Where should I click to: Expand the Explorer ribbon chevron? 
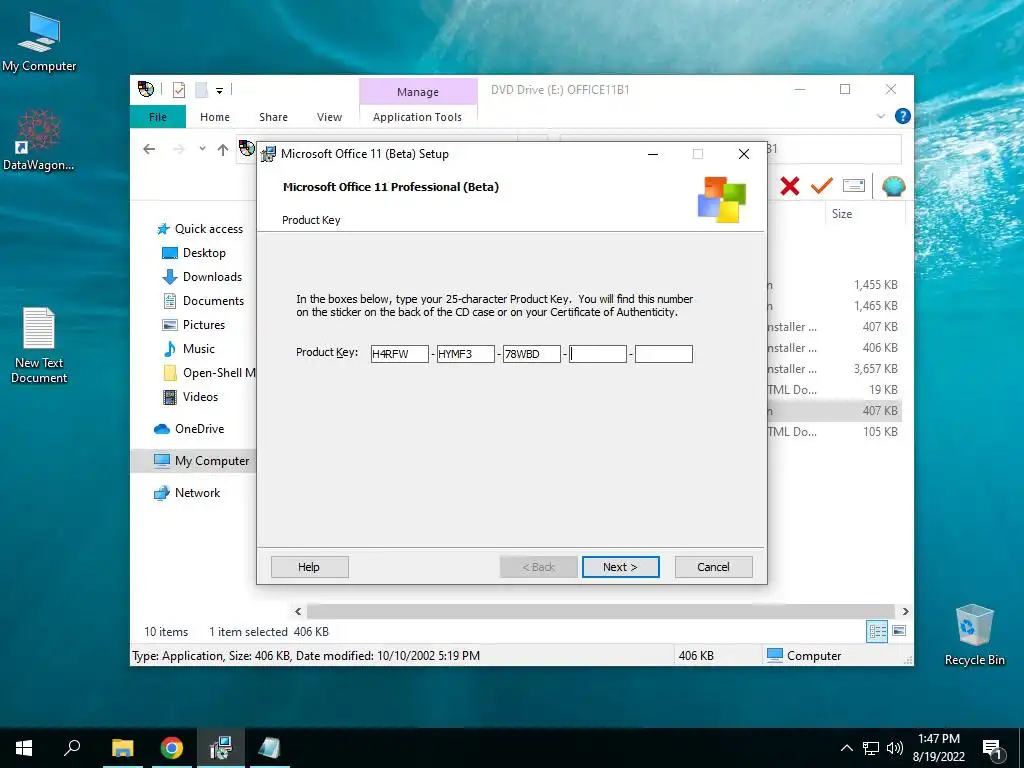click(x=880, y=116)
